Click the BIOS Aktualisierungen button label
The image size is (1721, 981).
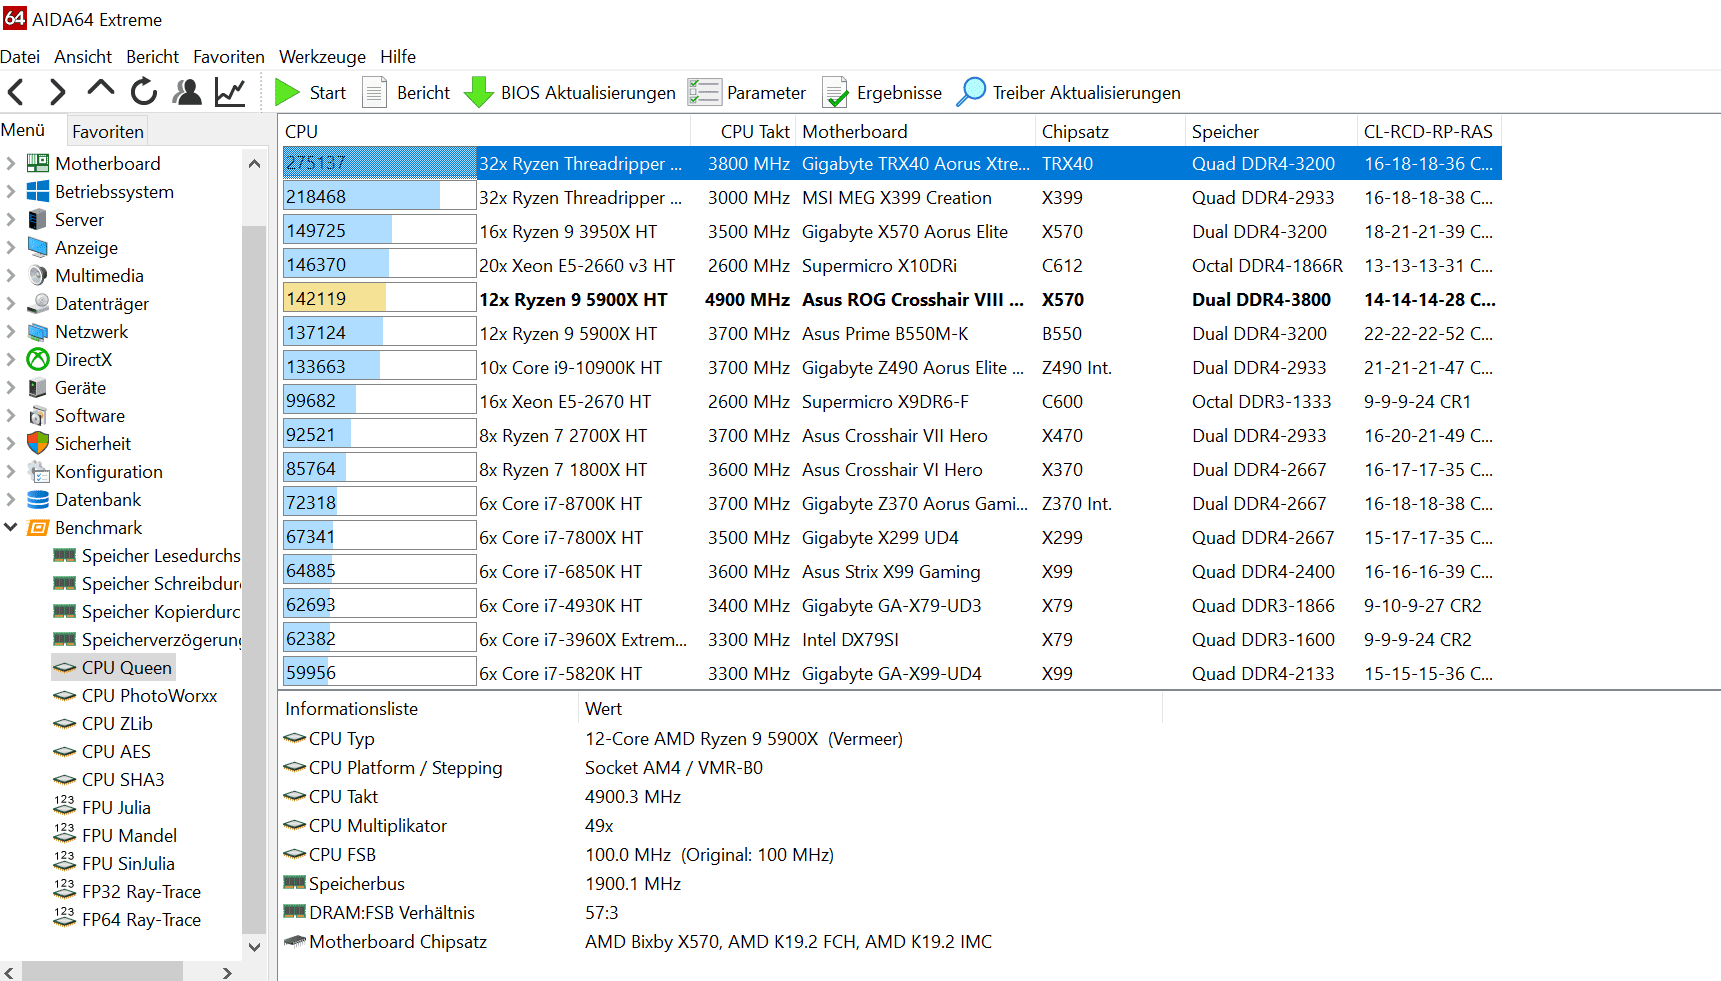point(588,93)
